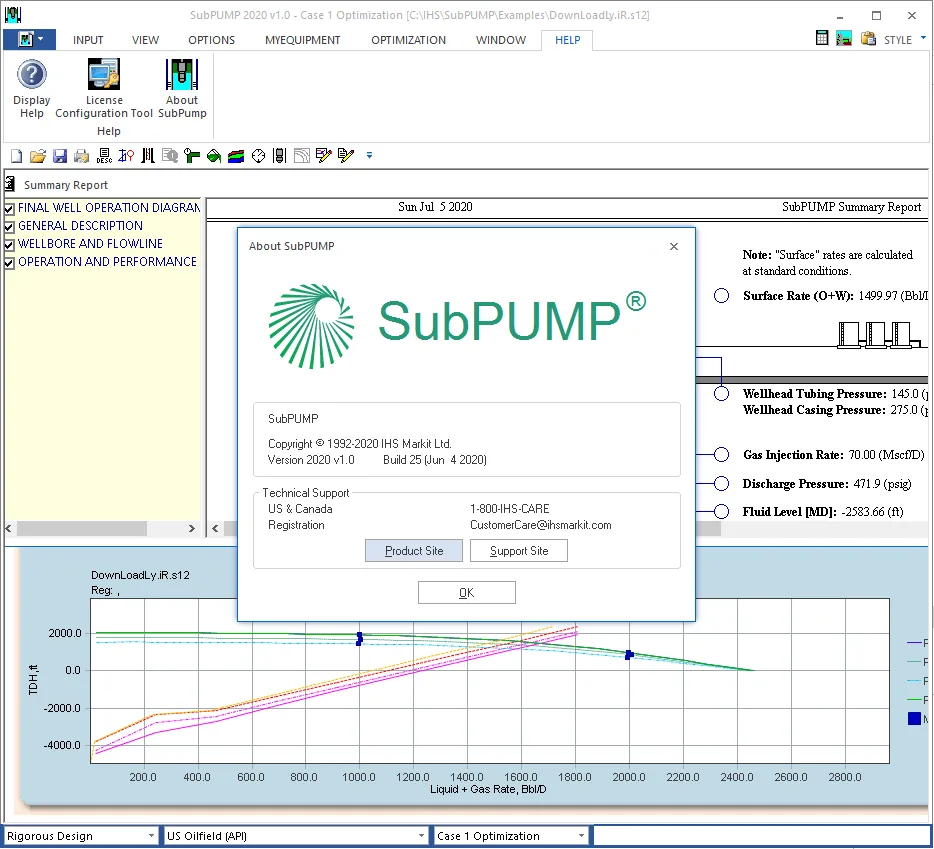Open the OPTIMIZATION ribbon tab
The height and width of the screenshot is (849, 934).
[409, 40]
